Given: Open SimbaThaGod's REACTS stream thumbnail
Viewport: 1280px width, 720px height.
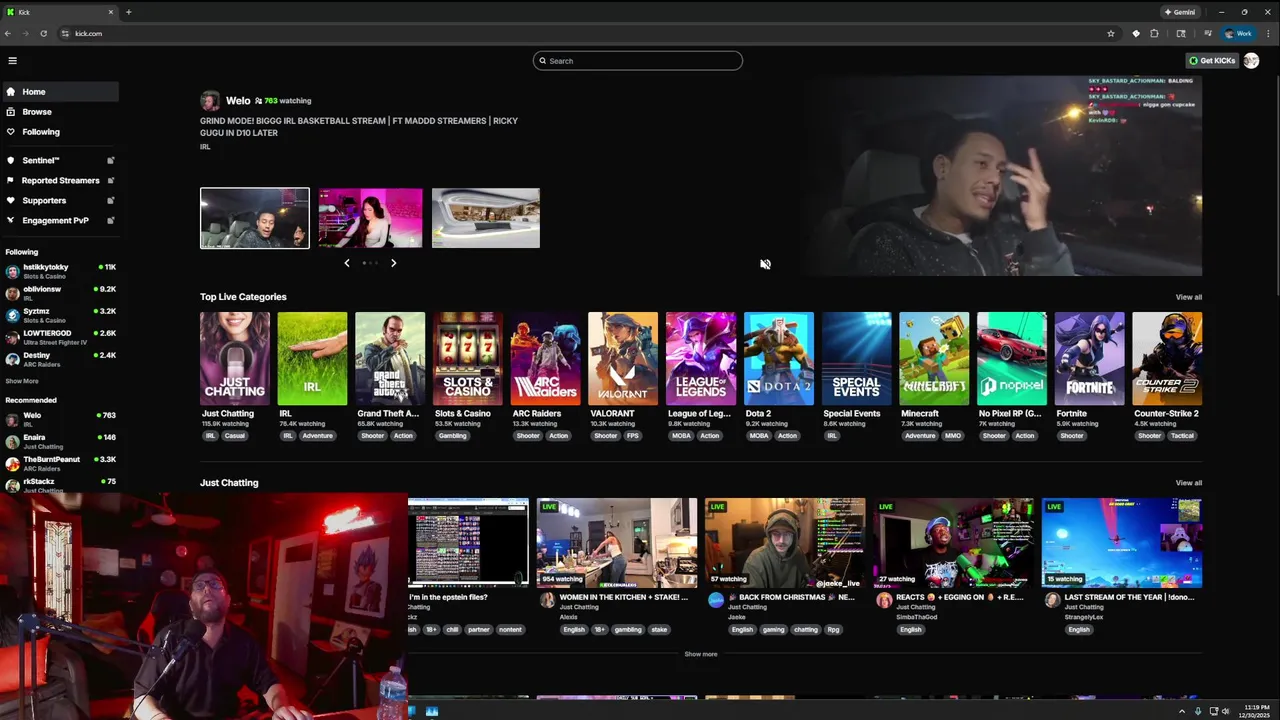Looking at the screenshot, I should pyautogui.click(x=953, y=543).
